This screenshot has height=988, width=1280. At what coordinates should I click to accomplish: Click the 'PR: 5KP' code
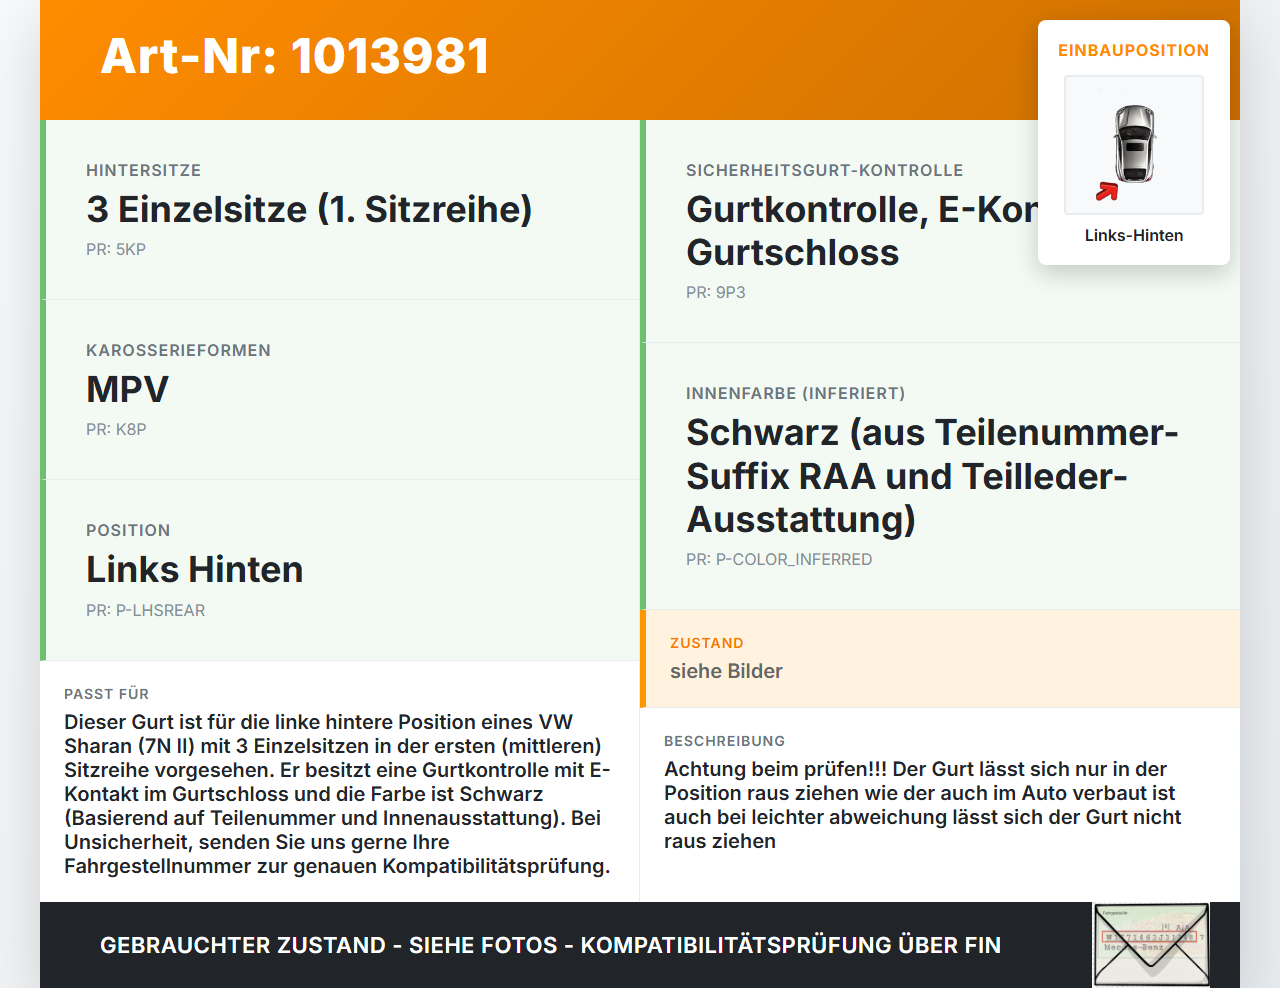point(116,249)
